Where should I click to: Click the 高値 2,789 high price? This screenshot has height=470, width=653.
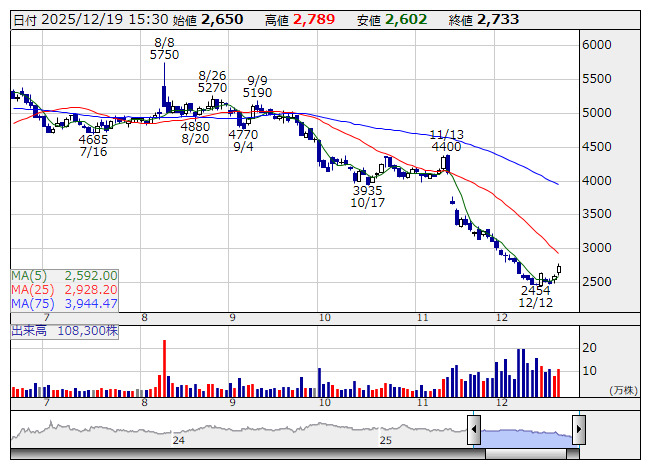pyautogui.click(x=300, y=20)
